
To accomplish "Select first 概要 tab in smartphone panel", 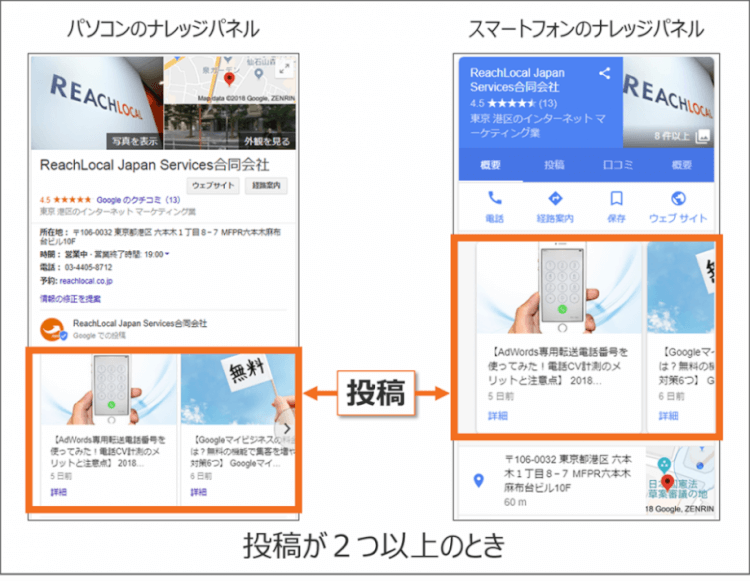I will (490, 165).
